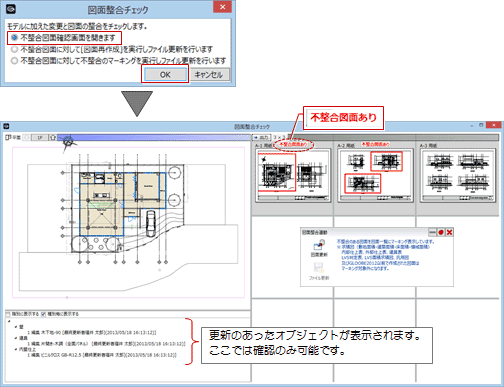This screenshot has height=387, width=504.
Task: Click the 図面更新 icon in floating panel
Action: coord(319,246)
